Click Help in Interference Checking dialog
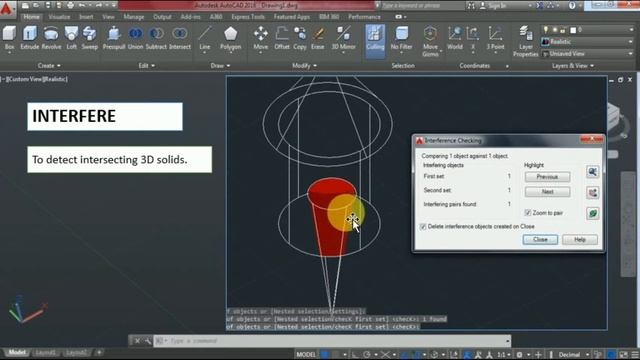Viewport: 640px width, 360px height. coord(580,240)
